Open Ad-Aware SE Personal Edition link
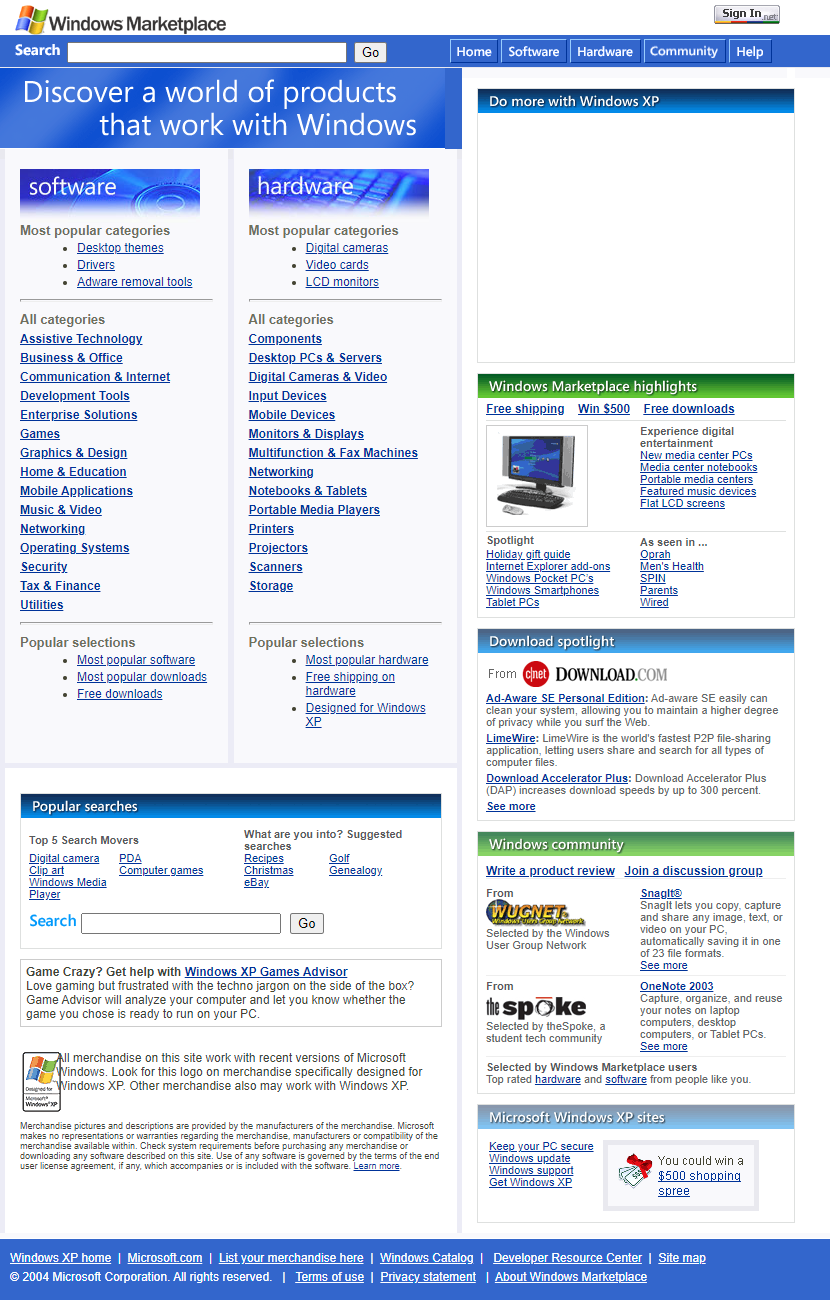 (566, 698)
